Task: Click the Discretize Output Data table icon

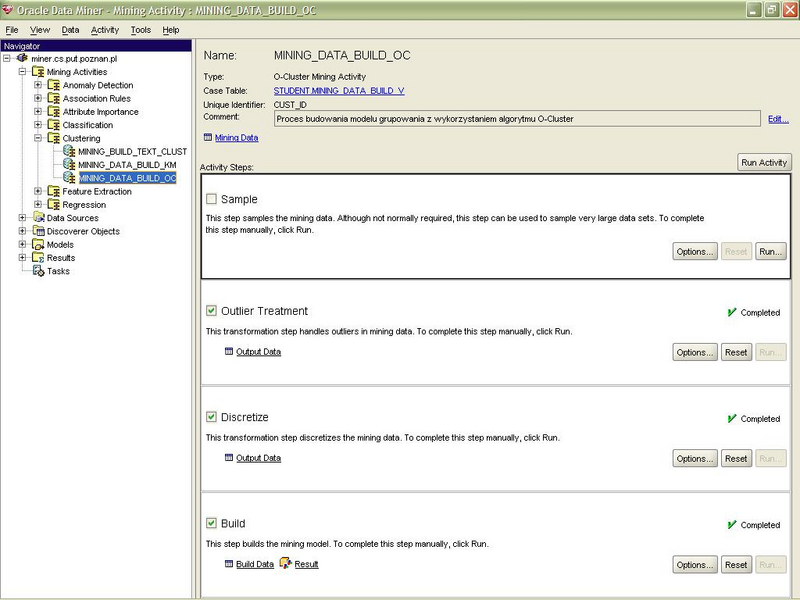Action: pyautogui.click(x=229, y=457)
